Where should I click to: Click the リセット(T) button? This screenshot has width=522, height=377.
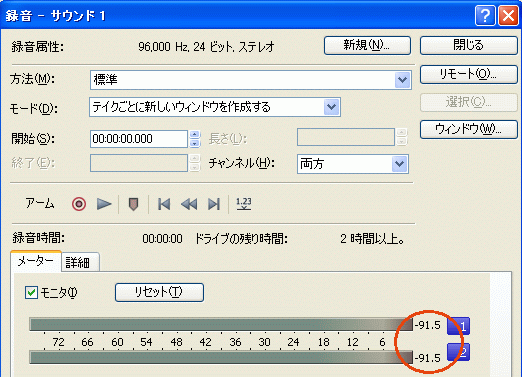click(x=159, y=292)
